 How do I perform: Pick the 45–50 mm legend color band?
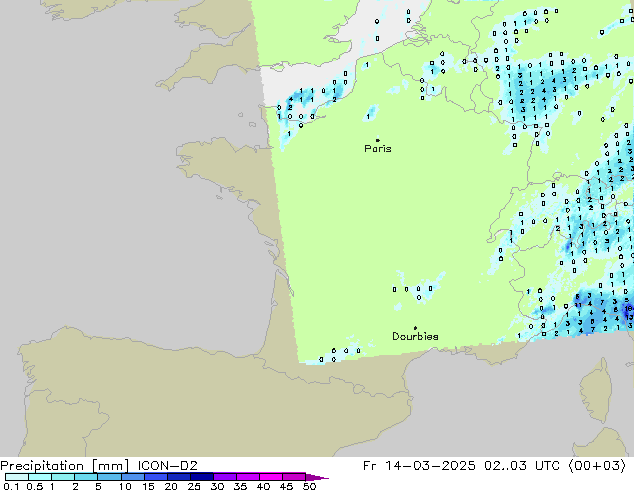coord(294,477)
